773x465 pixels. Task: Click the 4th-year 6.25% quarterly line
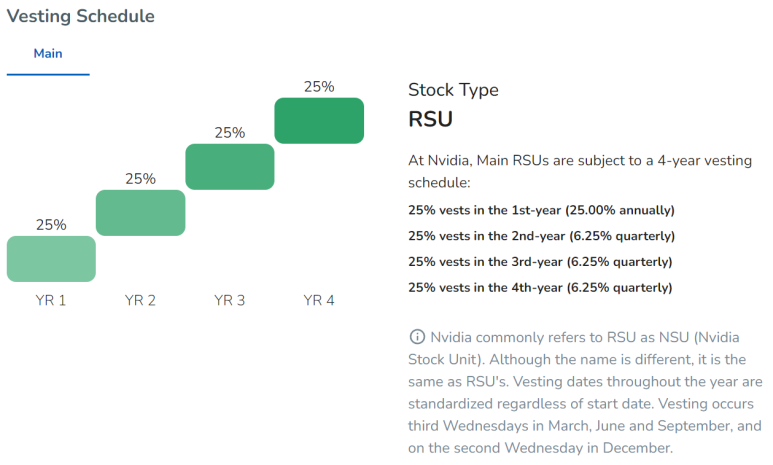pos(540,287)
